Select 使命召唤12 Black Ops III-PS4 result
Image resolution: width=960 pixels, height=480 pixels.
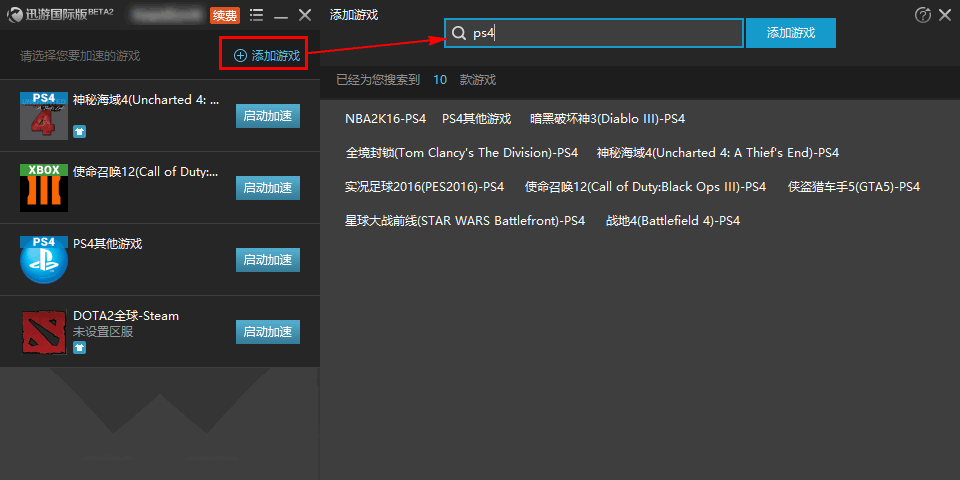[x=645, y=187]
